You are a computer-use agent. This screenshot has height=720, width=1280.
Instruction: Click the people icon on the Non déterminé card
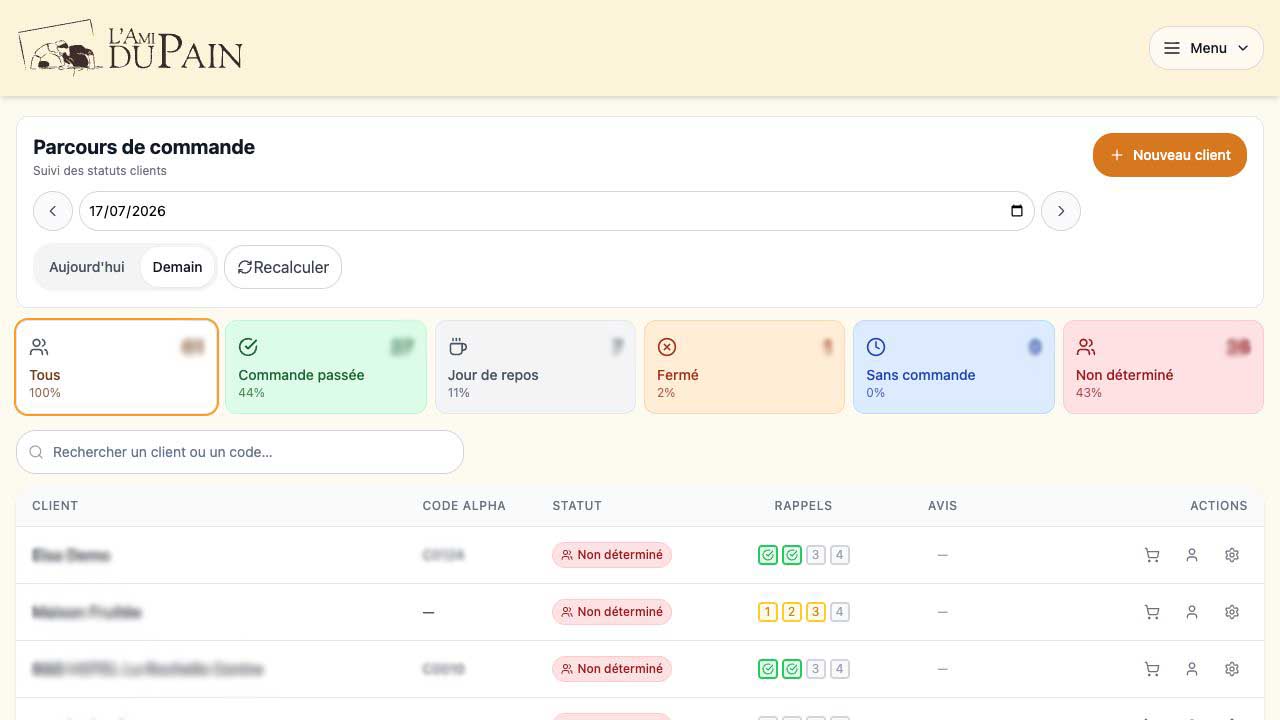click(x=1086, y=347)
